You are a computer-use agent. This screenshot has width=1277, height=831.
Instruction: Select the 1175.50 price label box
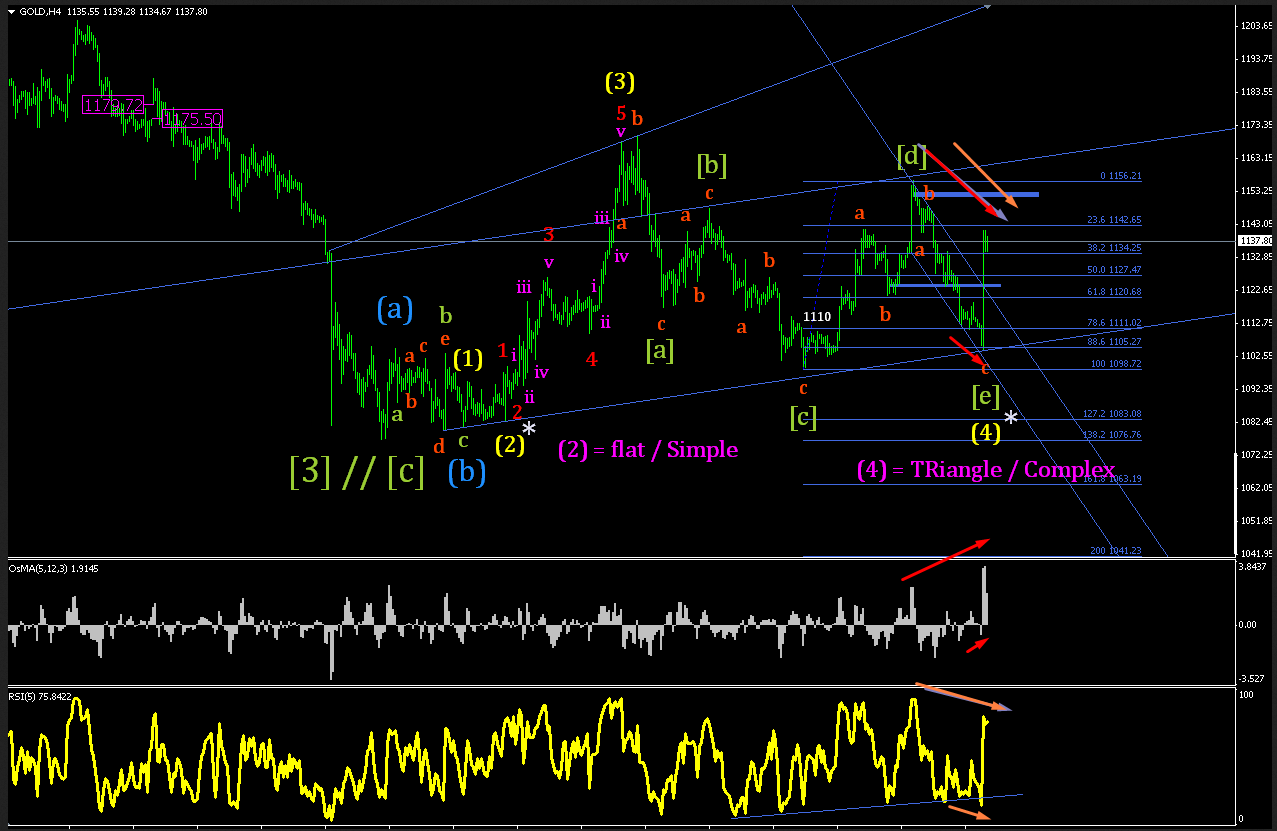coord(191,118)
